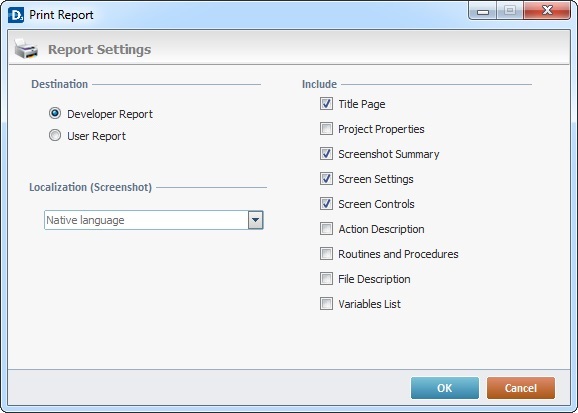Screen dimensions: 578x413
Task: Uncheck the Title Page checkbox
Action: (326, 104)
